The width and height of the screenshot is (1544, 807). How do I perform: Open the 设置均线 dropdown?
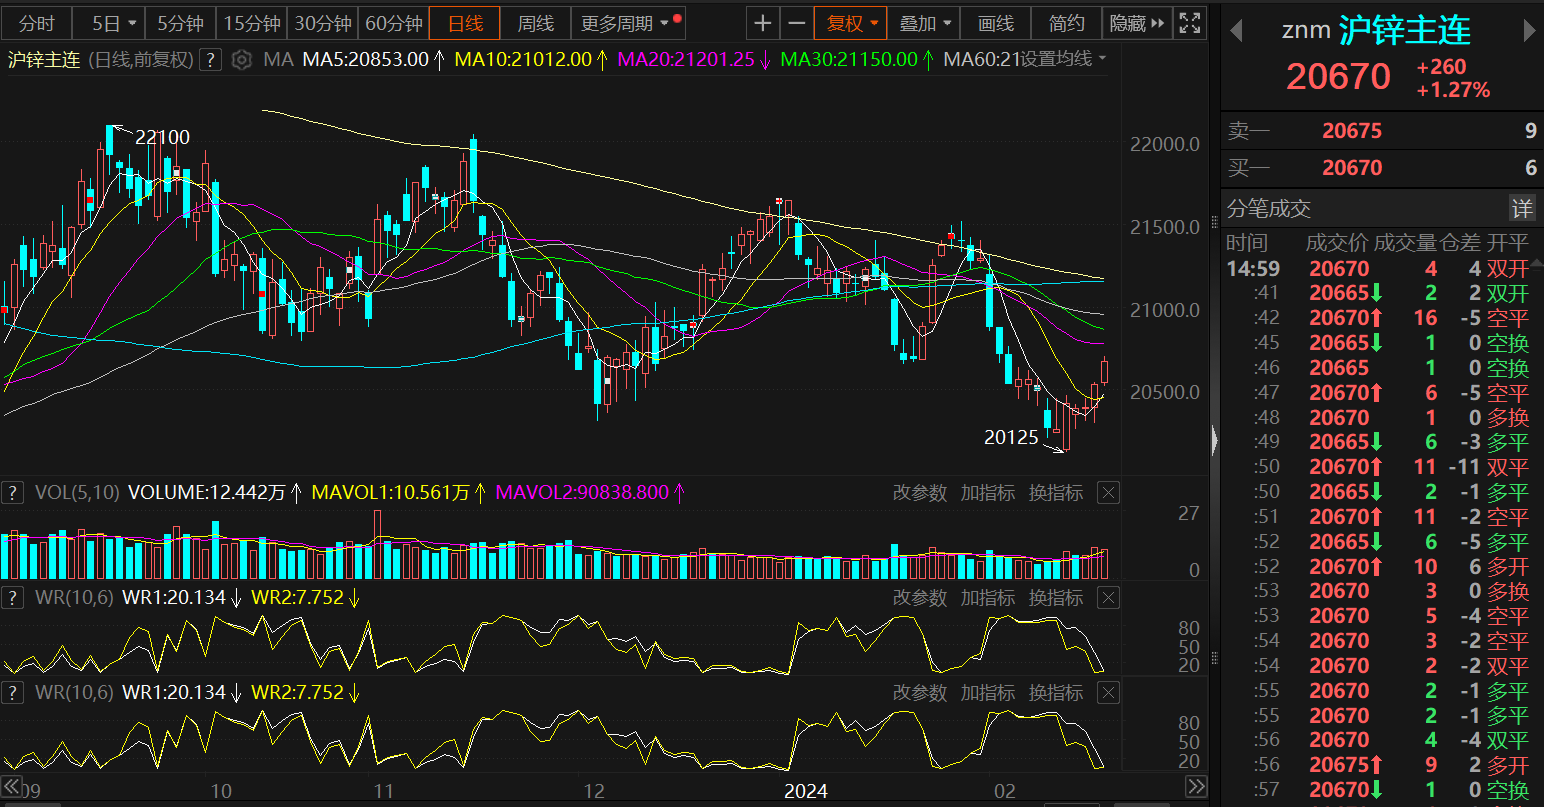(x=1062, y=59)
